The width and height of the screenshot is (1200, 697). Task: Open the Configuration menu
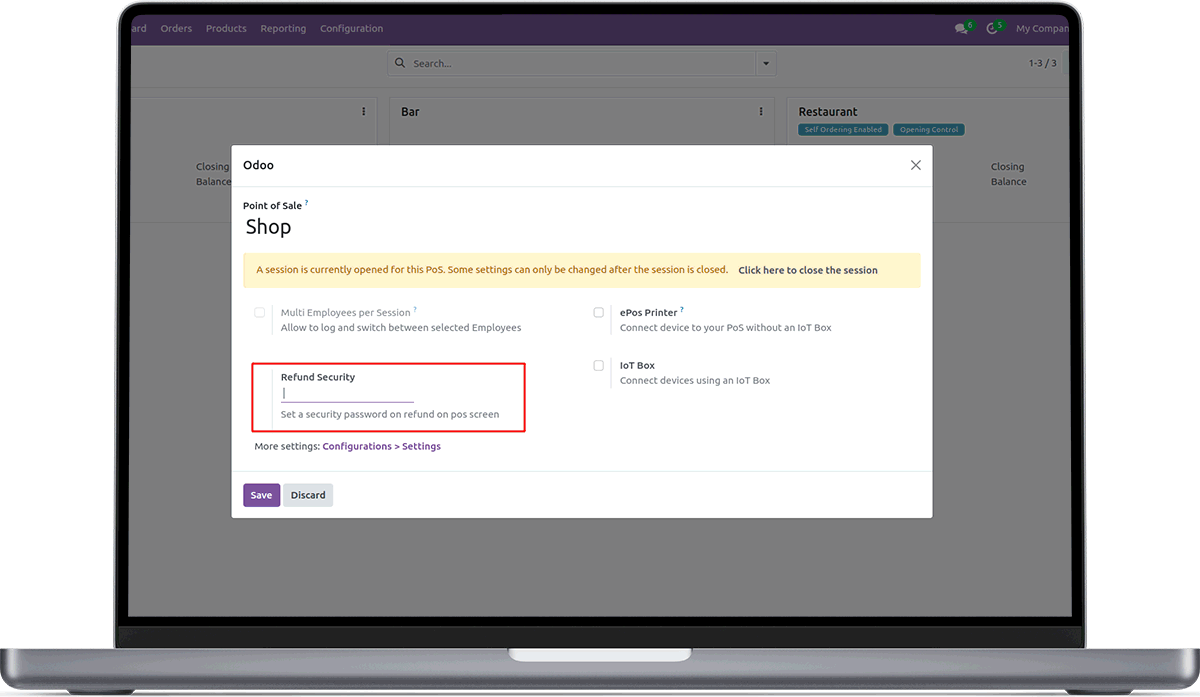(x=351, y=29)
